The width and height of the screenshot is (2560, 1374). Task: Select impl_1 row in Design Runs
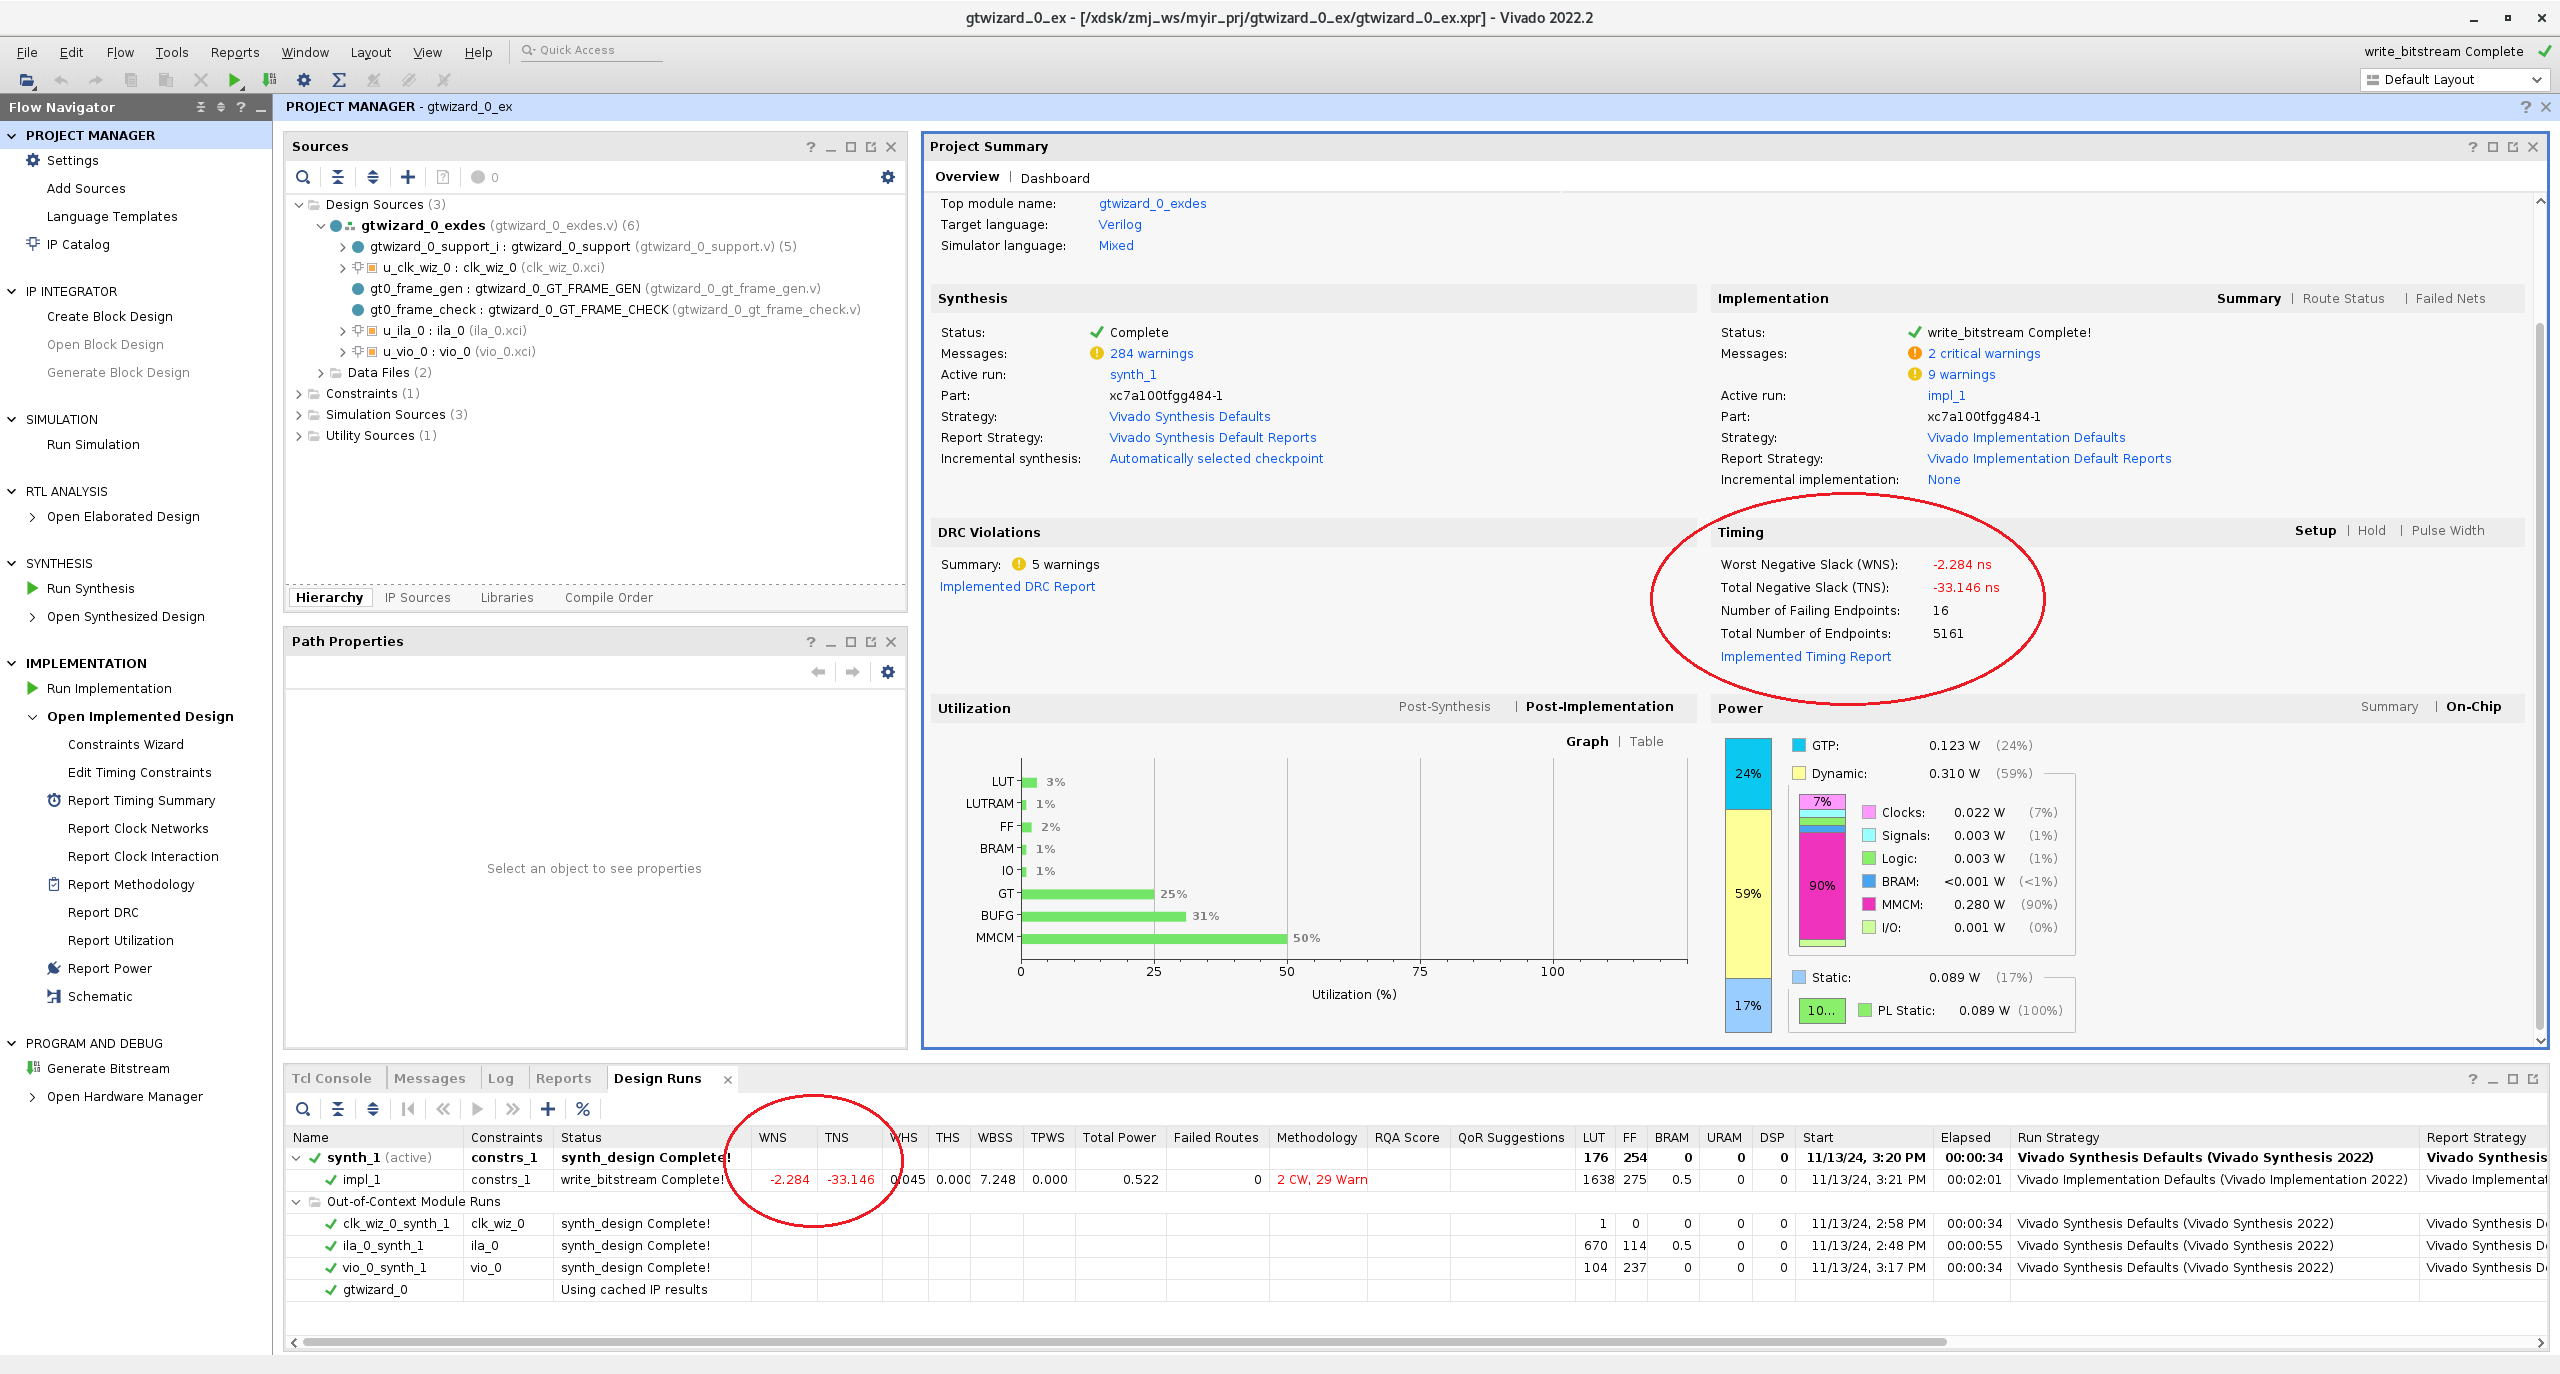(x=1416, y=1180)
